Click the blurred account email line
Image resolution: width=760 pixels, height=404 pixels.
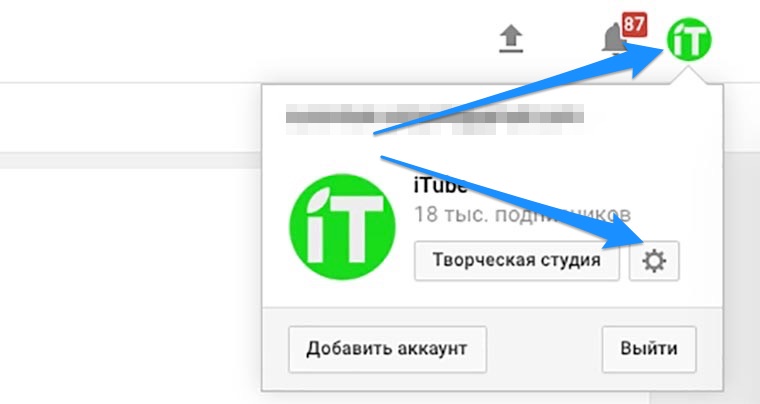coord(434,119)
